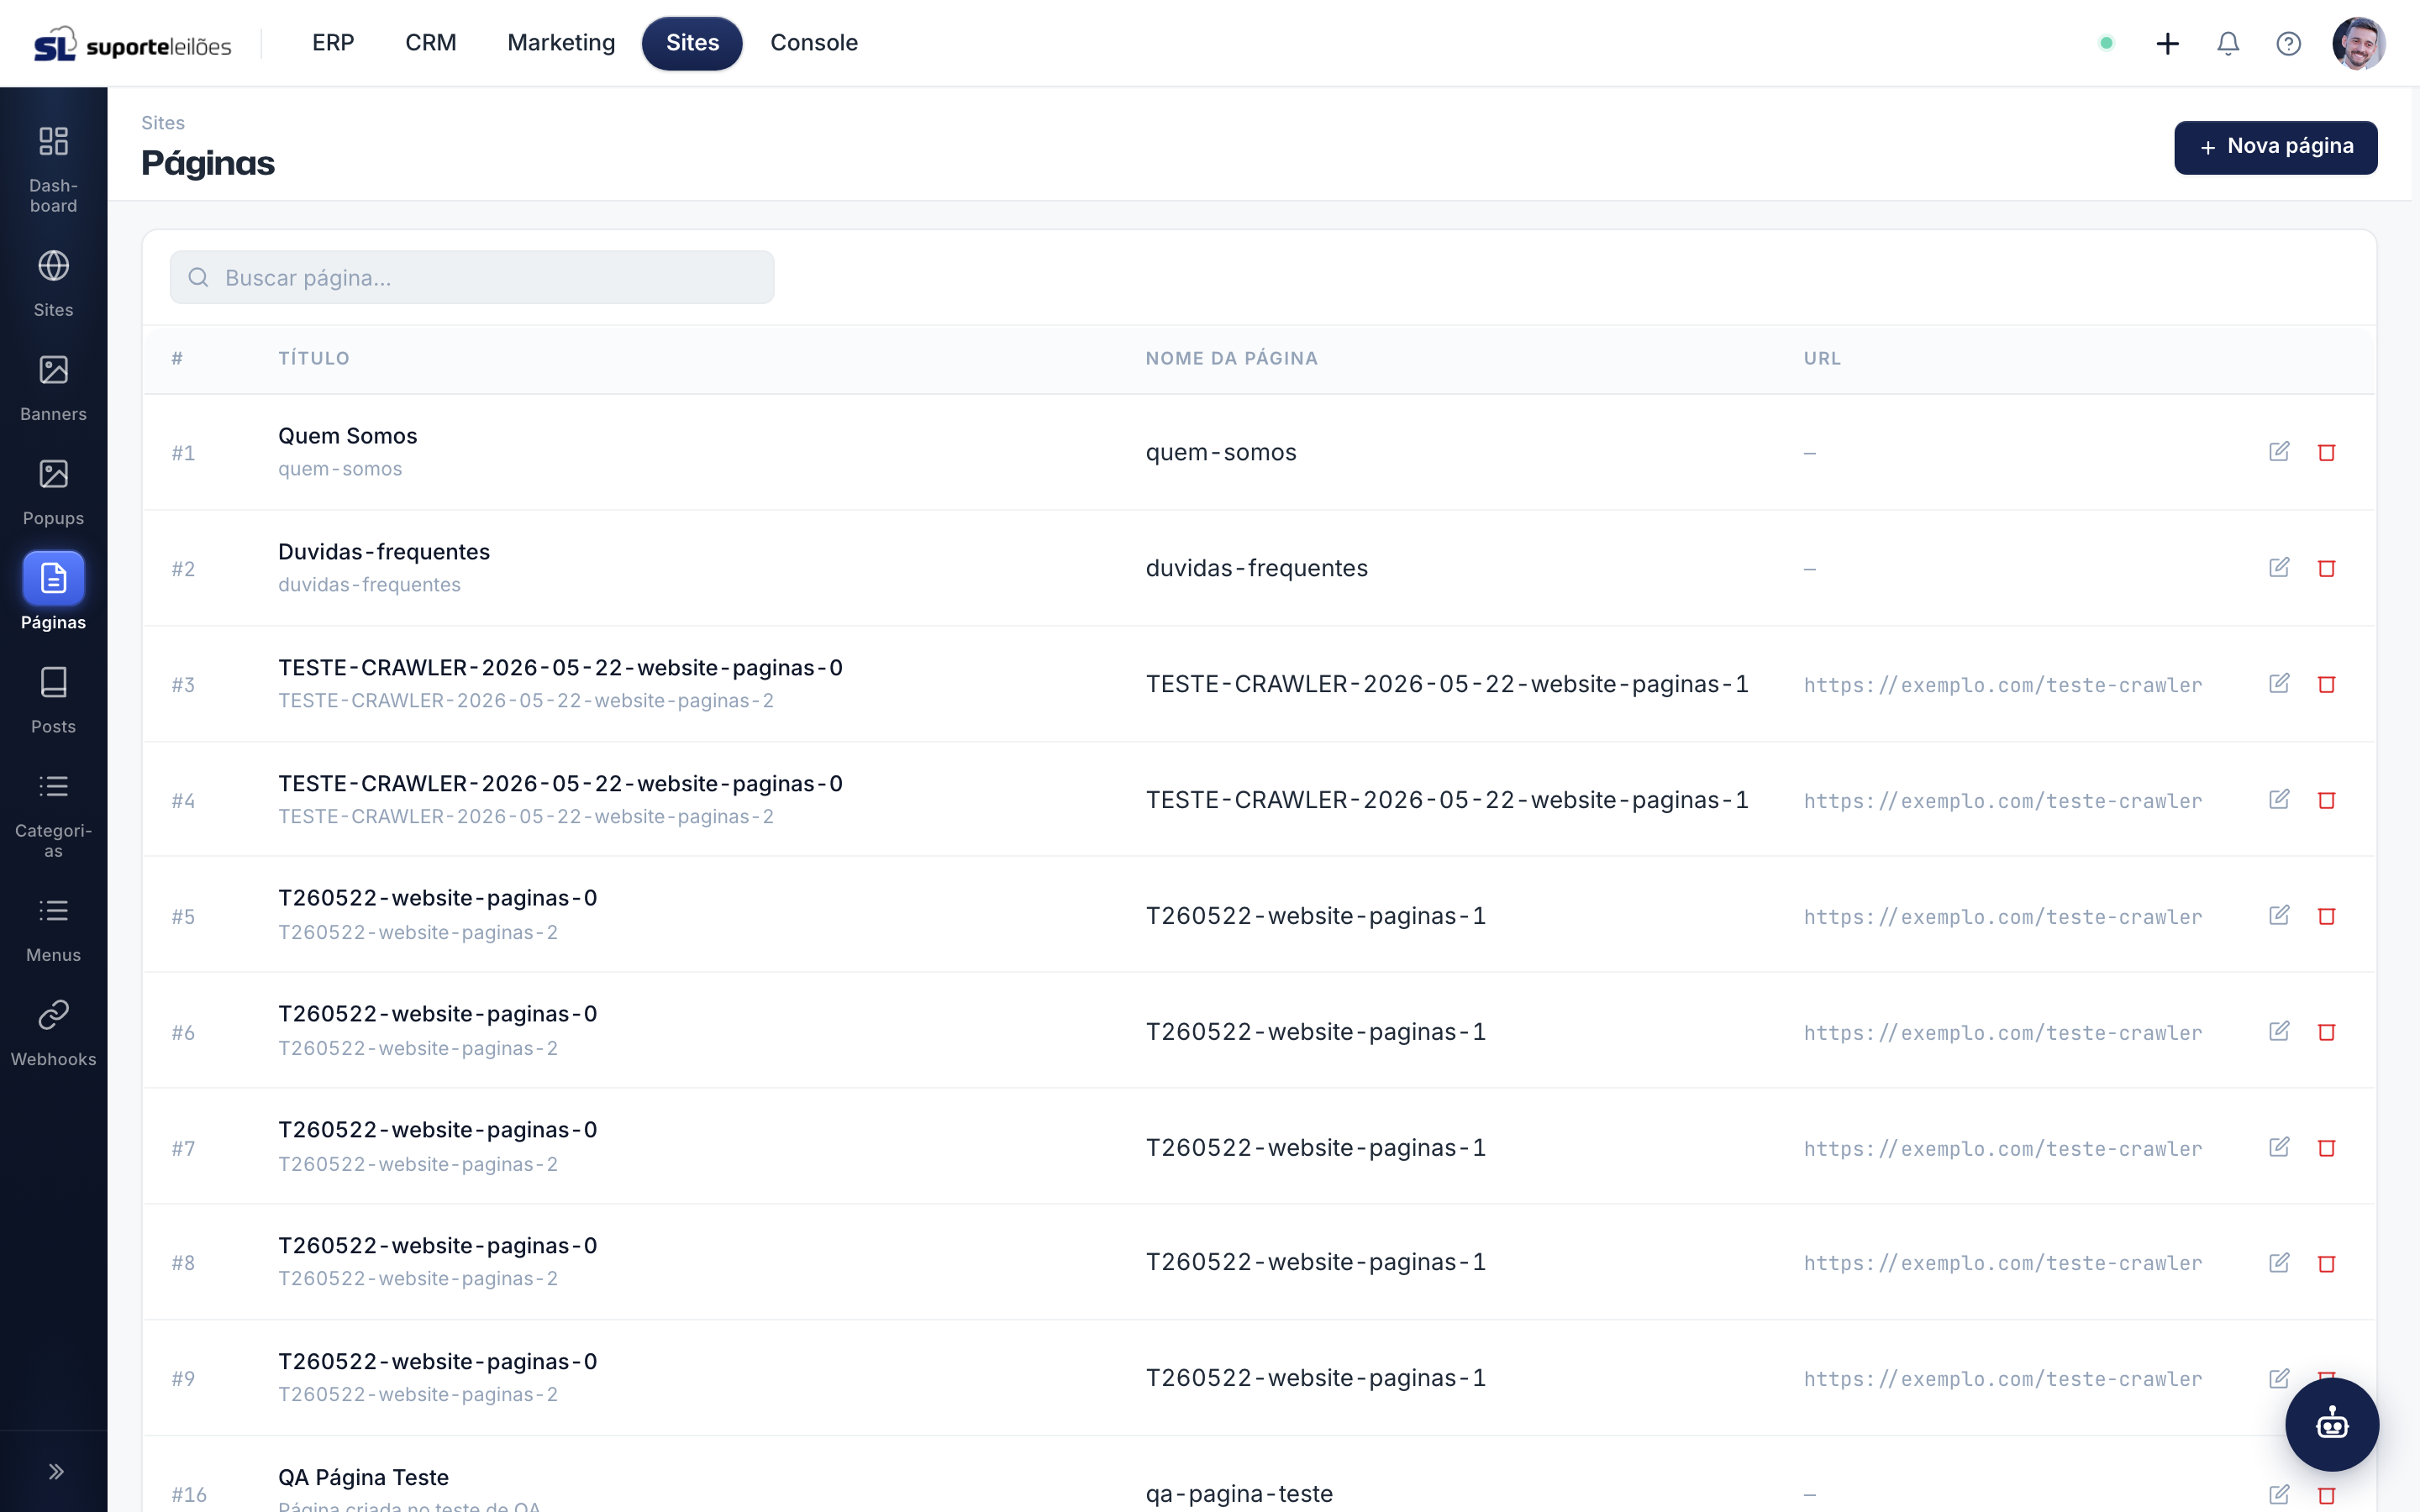Delete the Quem Somos page

(2326, 452)
